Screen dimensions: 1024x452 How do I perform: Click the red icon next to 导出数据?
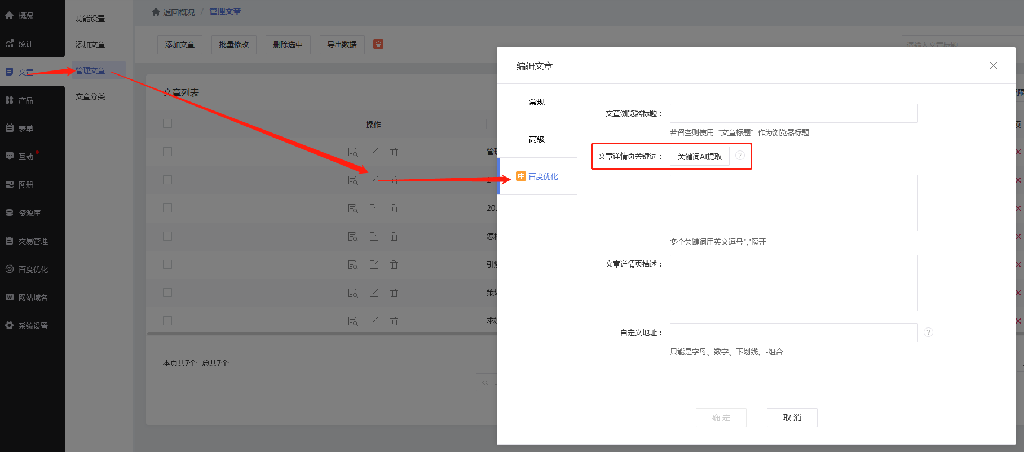pos(378,44)
